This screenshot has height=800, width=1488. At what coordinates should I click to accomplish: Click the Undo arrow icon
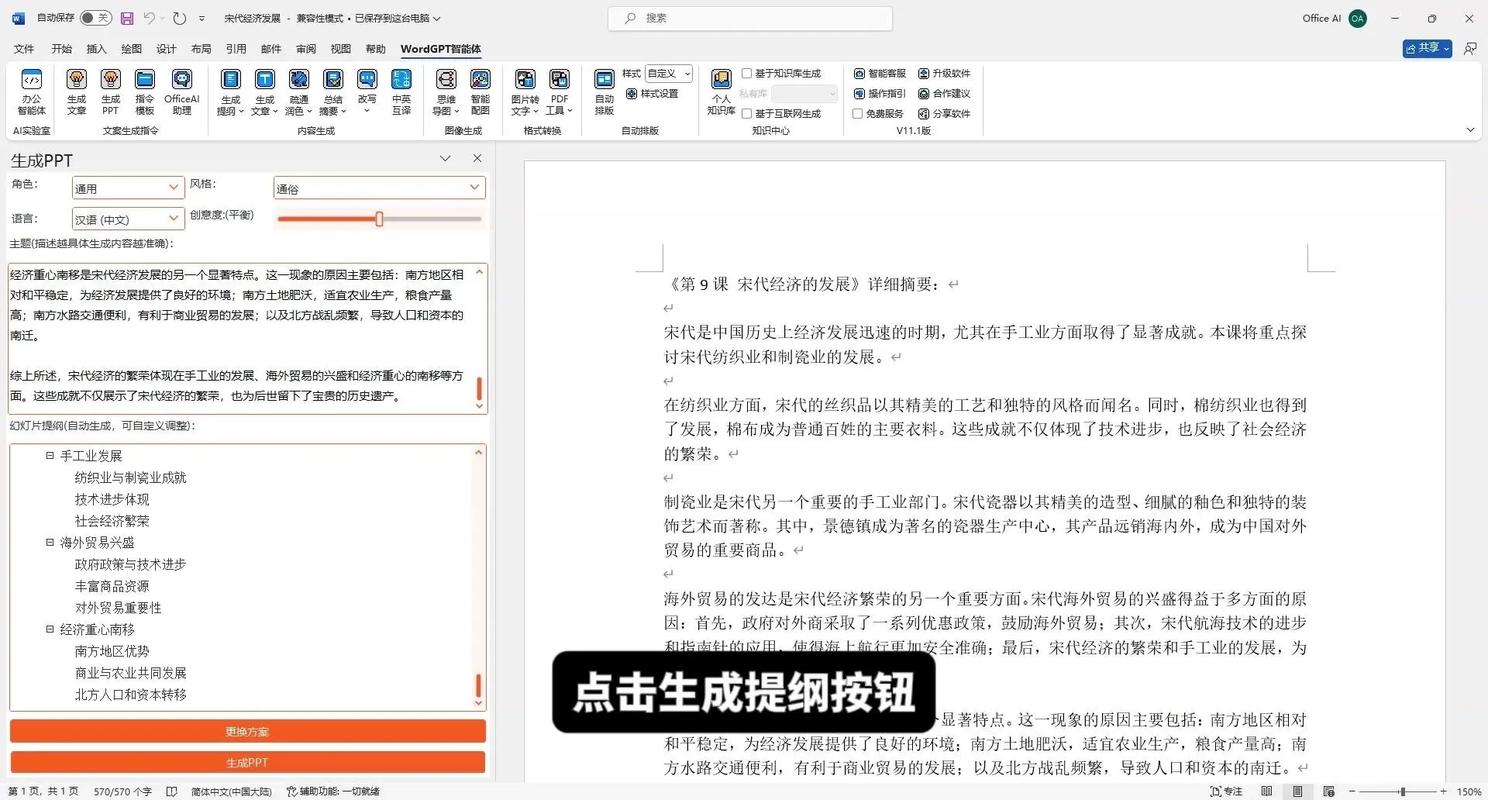pyautogui.click(x=149, y=18)
